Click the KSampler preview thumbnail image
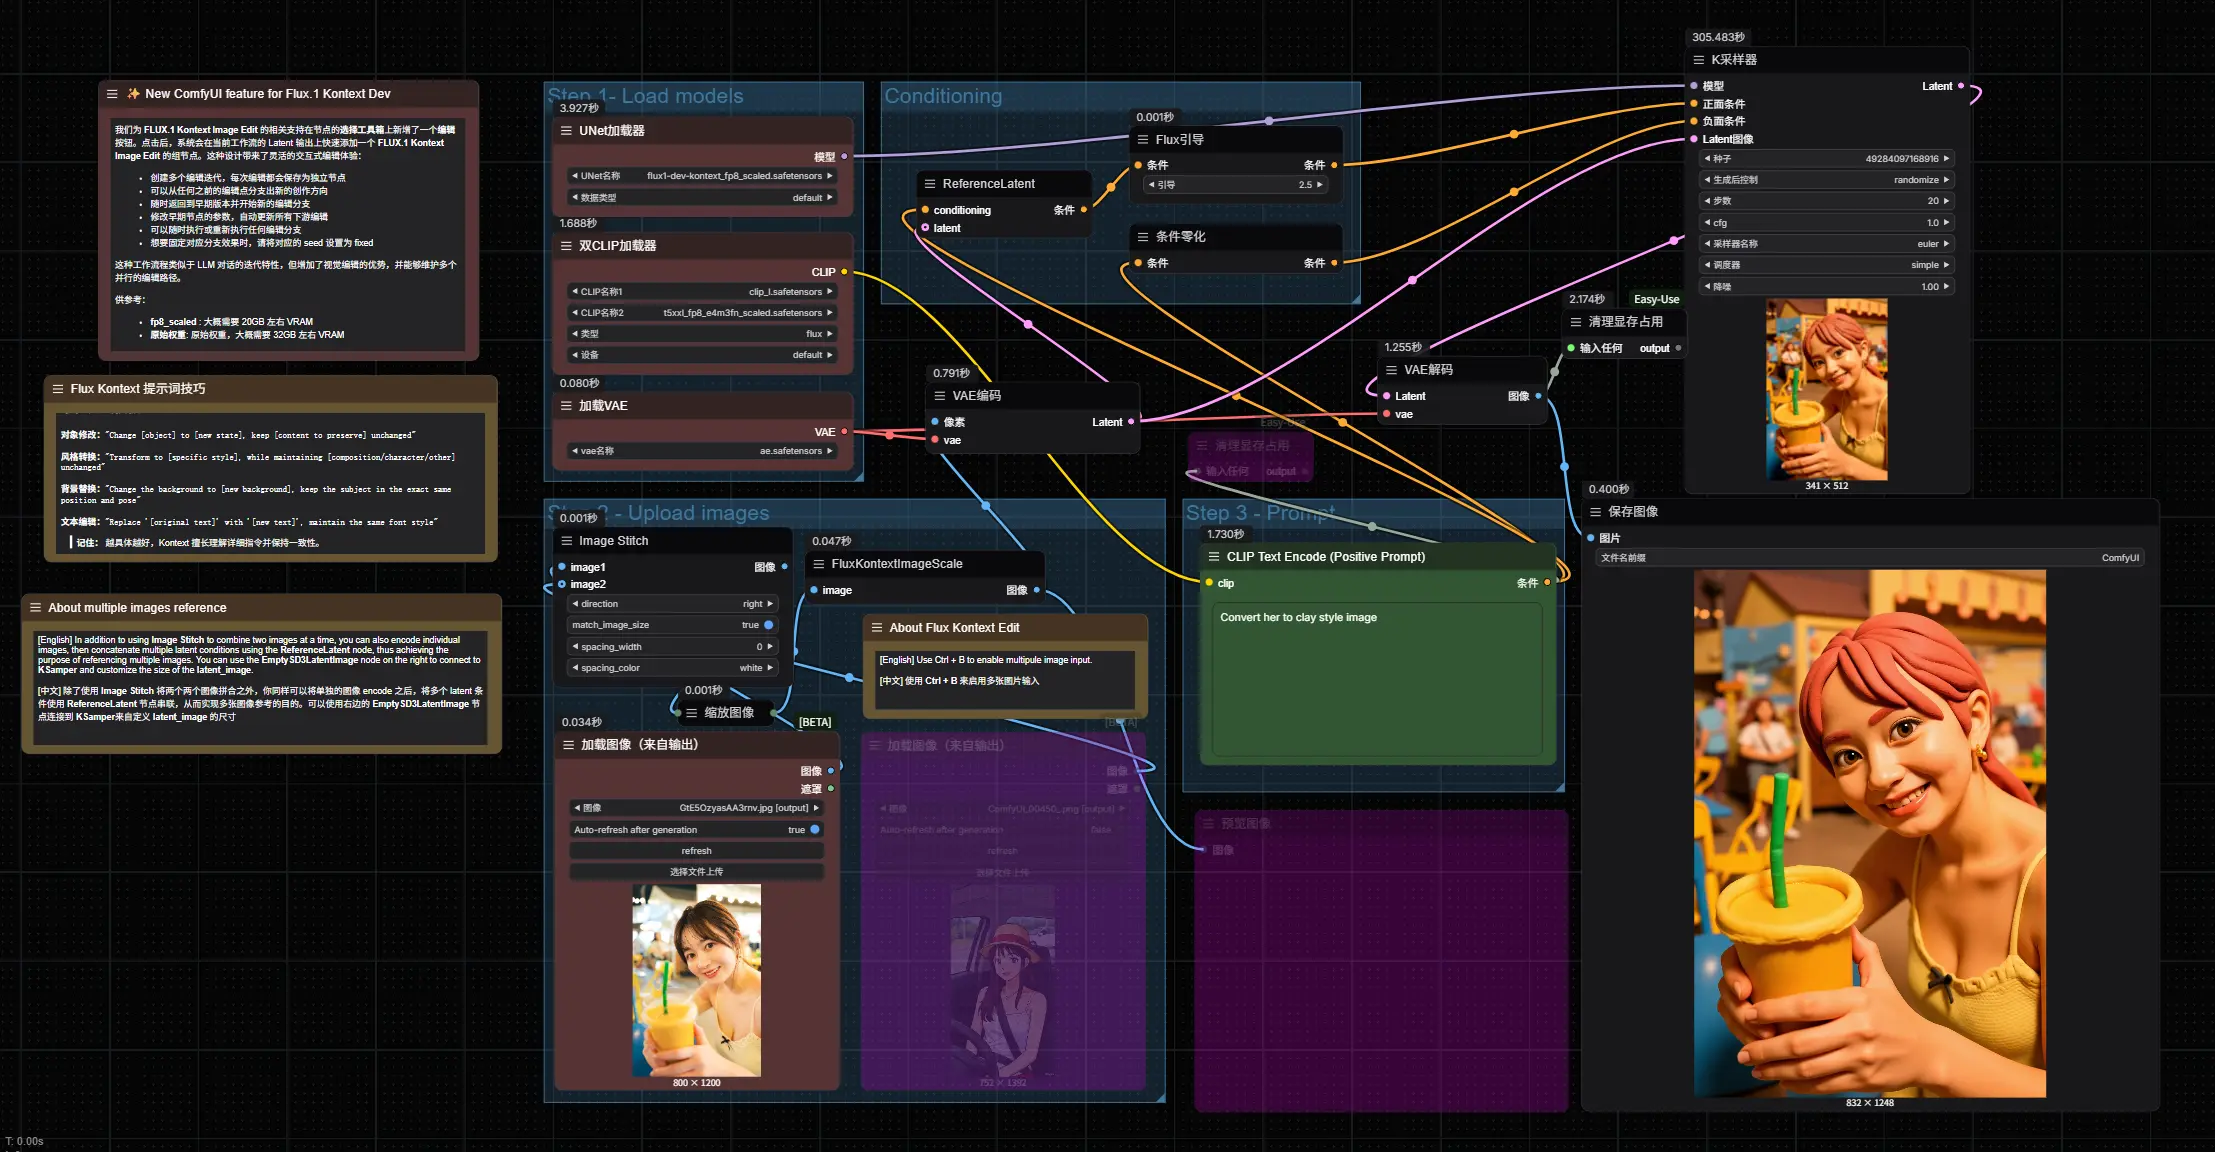 [x=1826, y=389]
